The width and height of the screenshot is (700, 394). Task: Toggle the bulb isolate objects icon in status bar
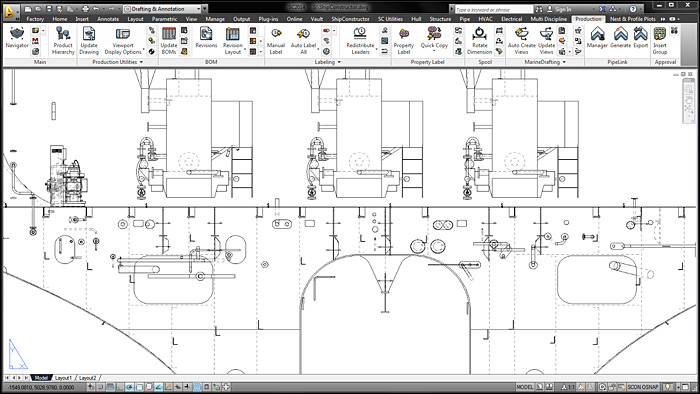(667, 387)
